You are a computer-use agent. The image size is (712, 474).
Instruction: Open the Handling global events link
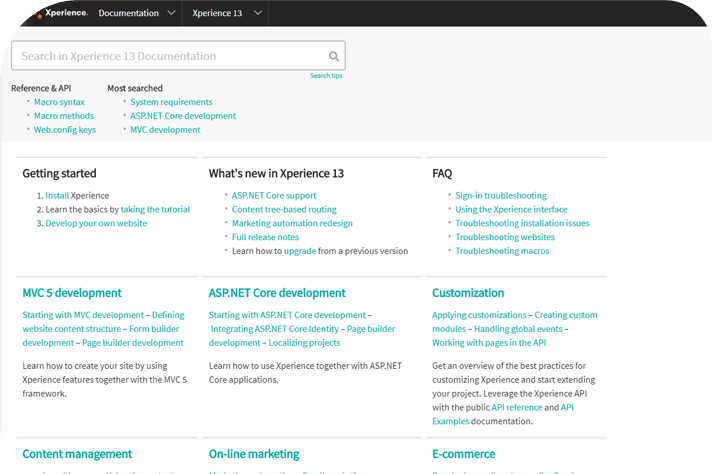point(518,329)
